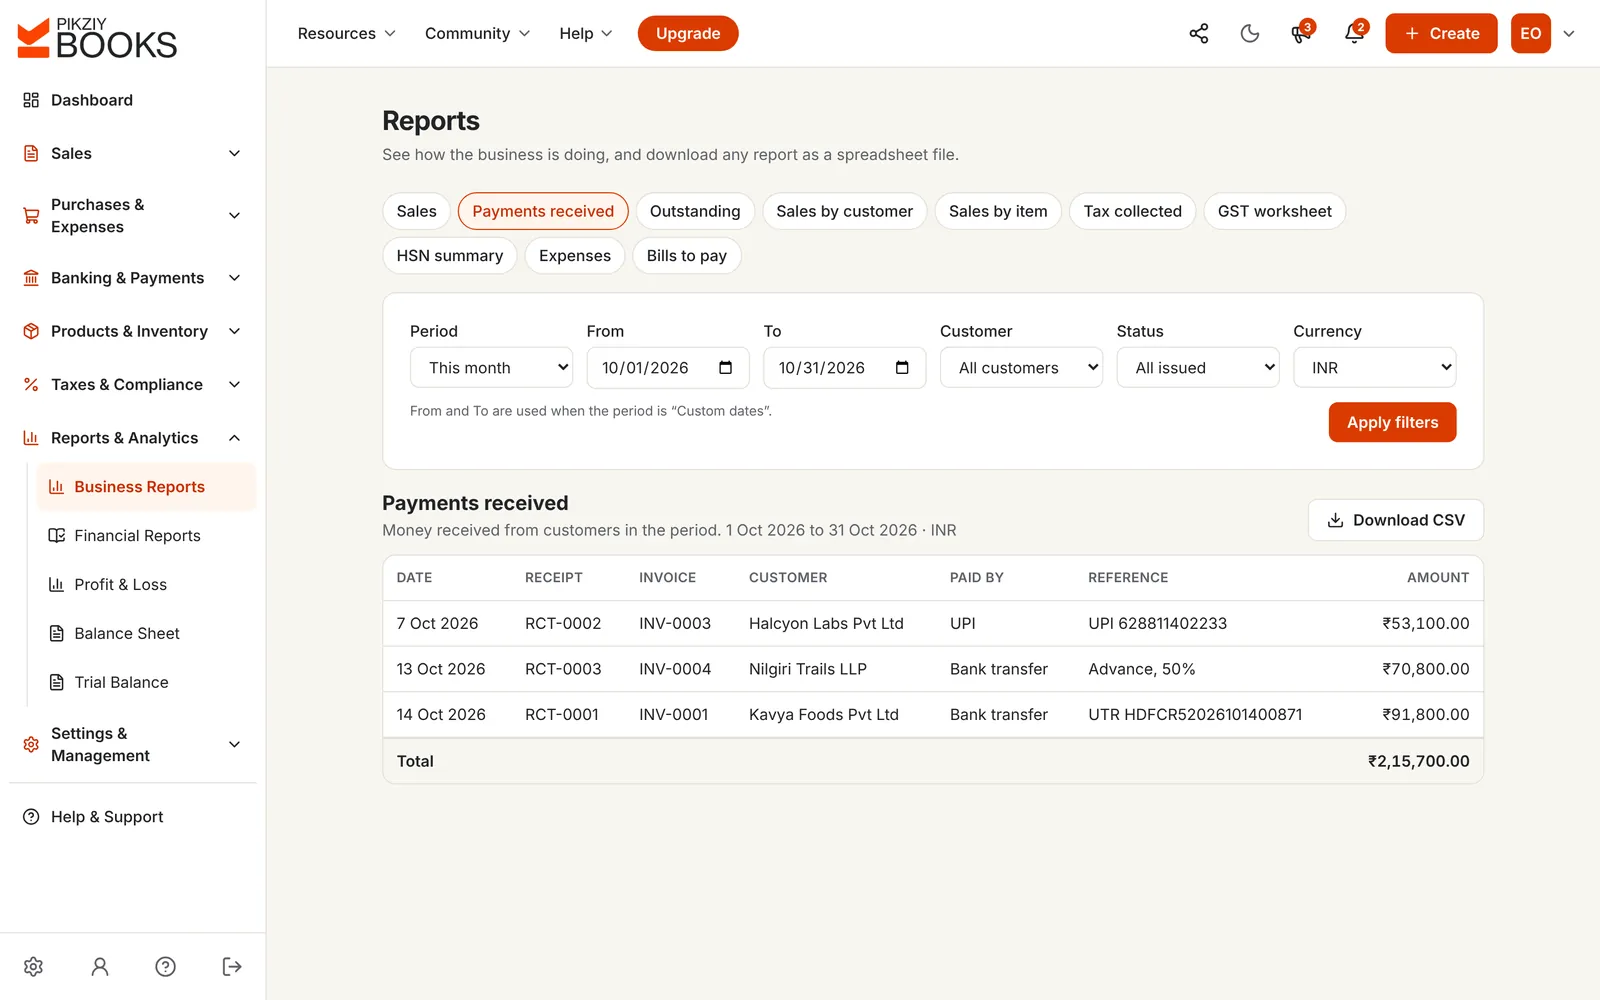Open Help & Support in sidebar
The width and height of the screenshot is (1600, 1000).
pyautogui.click(x=133, y=817)
